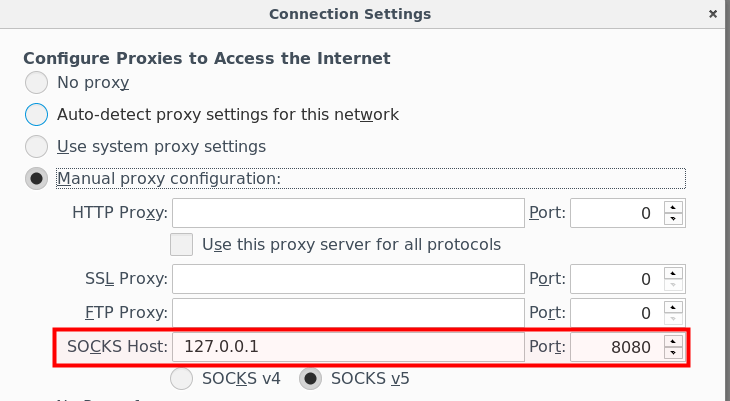Click the SSL Proxy text field
The height and width of the screenshot is (401, 730).
(348, 279)
